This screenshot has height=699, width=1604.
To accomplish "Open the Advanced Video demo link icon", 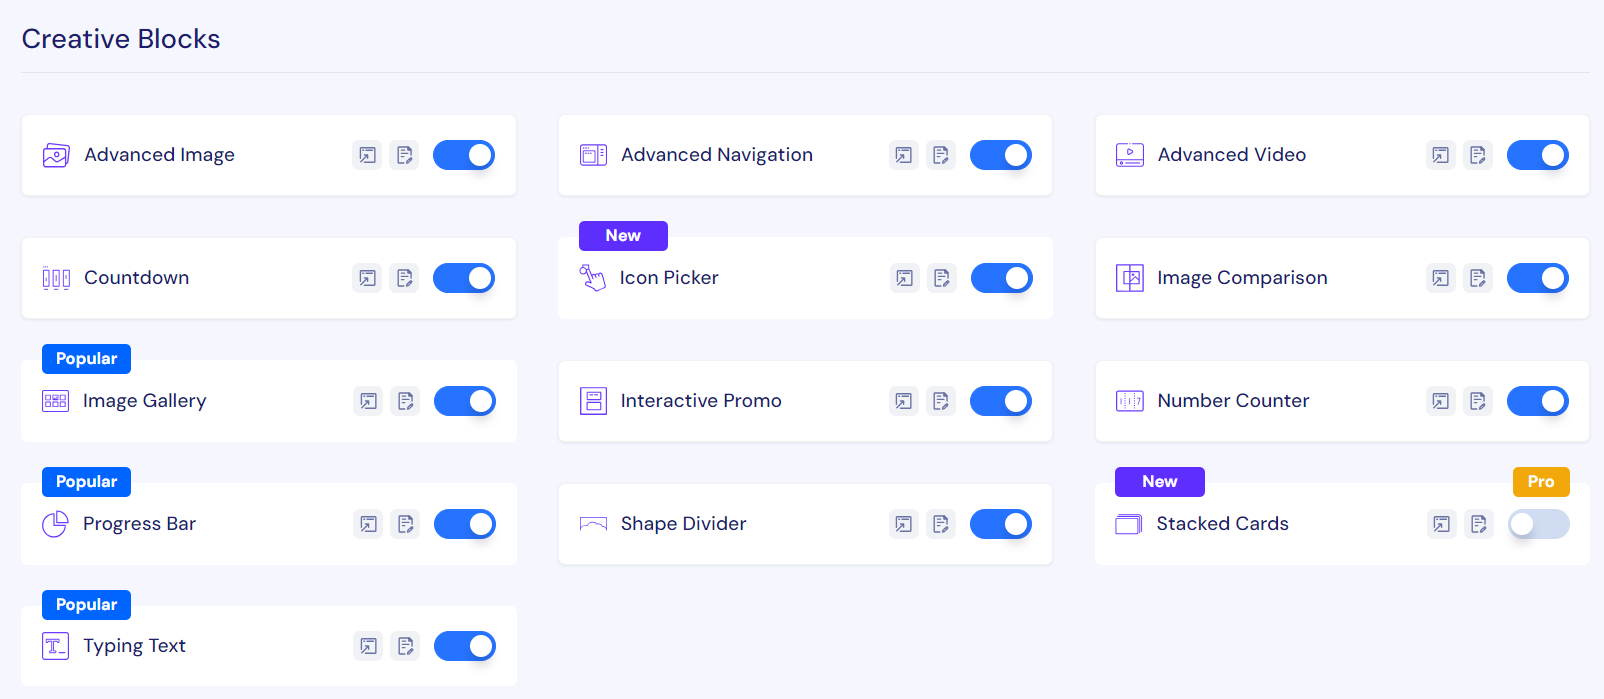I will coord(1441,155).
